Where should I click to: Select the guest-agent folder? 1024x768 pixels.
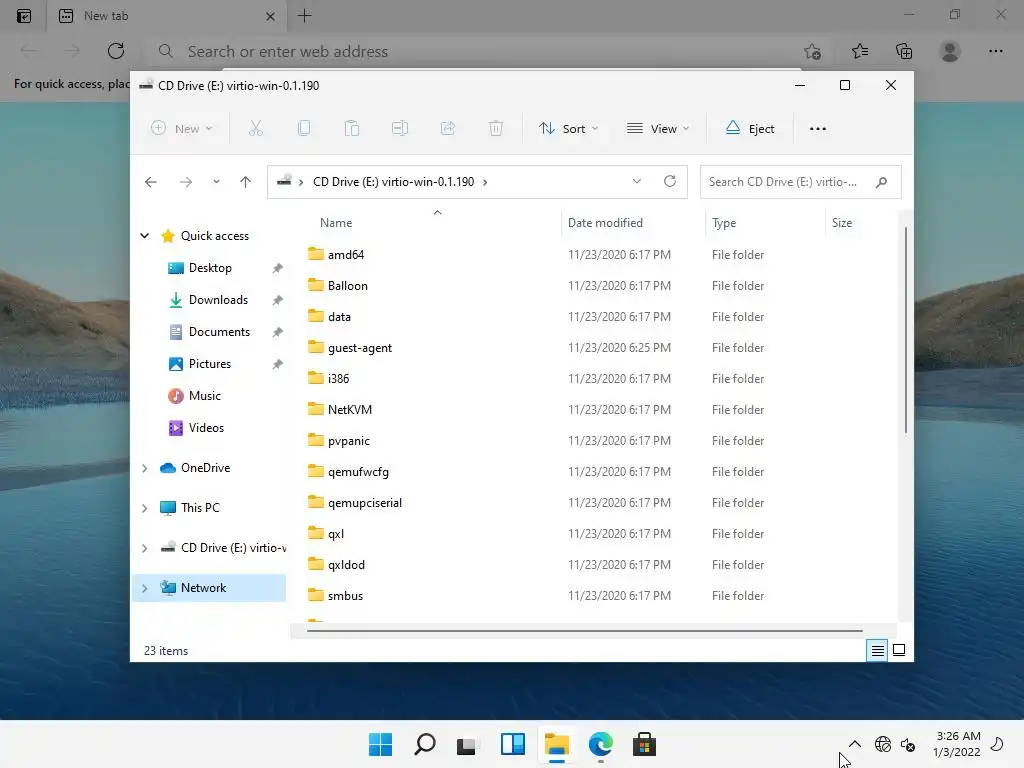pos(360,348)
